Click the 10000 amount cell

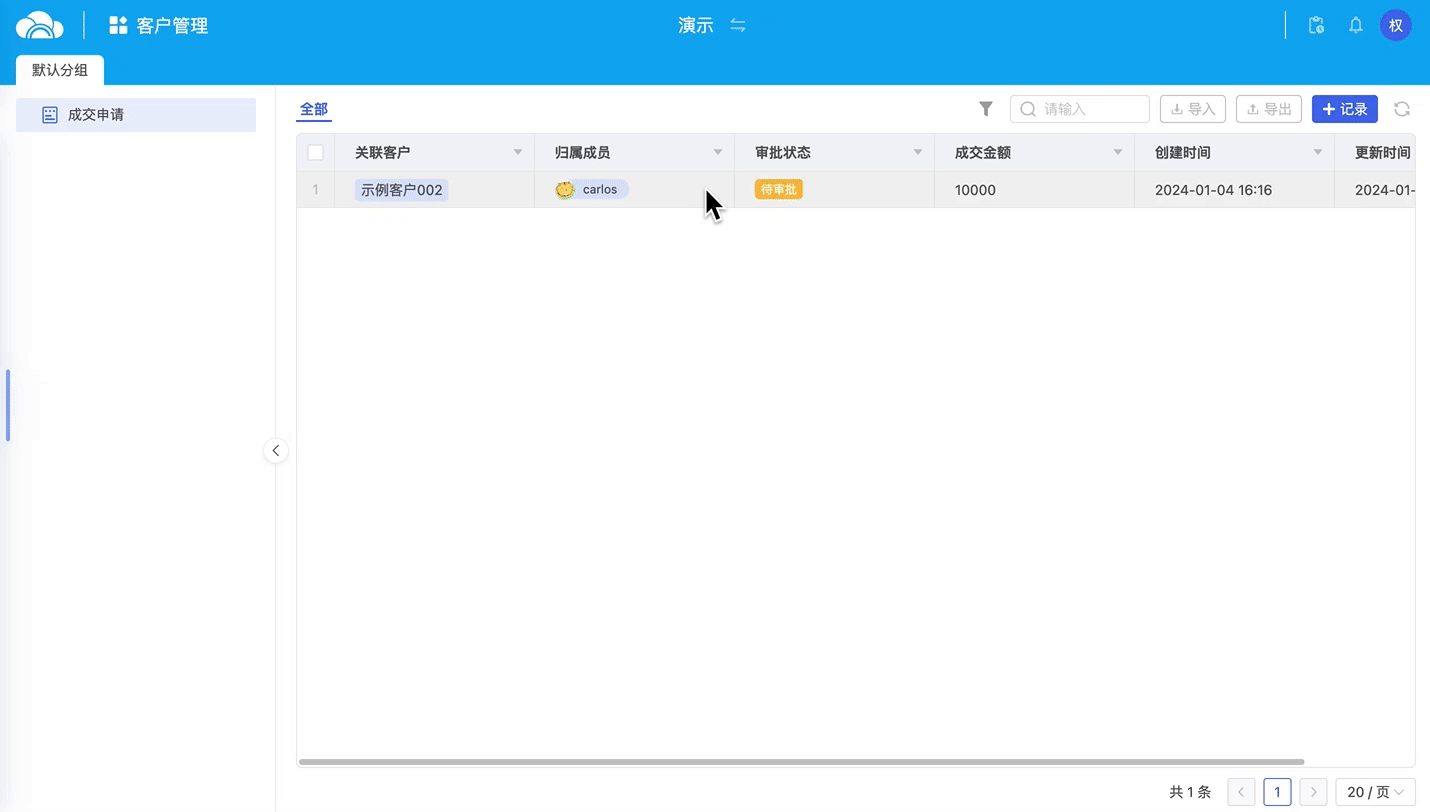pyautogui.click(x=1035, y=190)
